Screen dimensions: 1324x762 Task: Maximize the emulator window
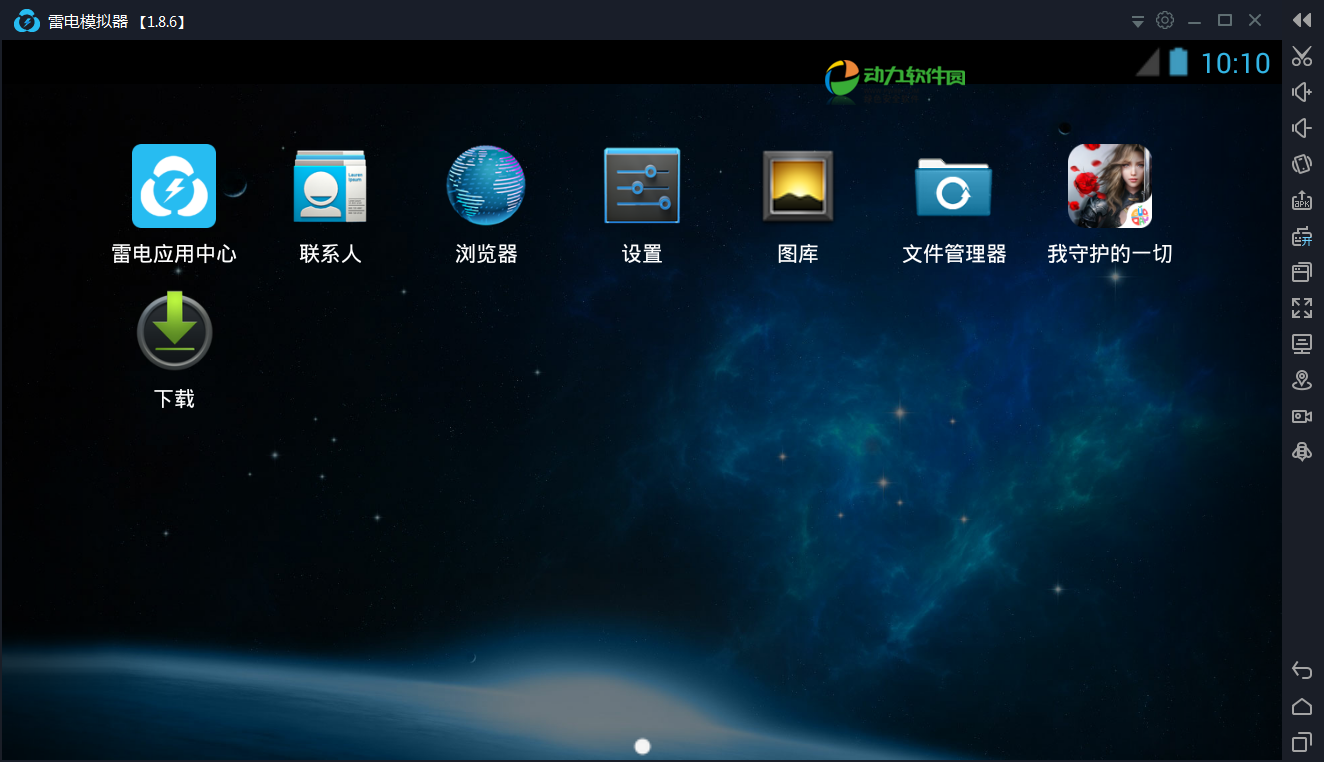[x=1225, y=20]
